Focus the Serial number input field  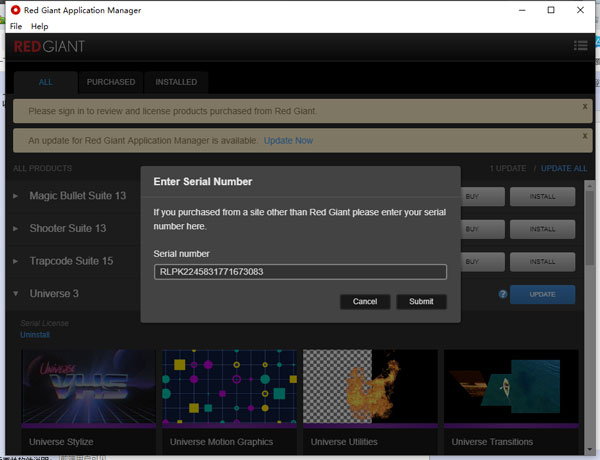(300, 272)
